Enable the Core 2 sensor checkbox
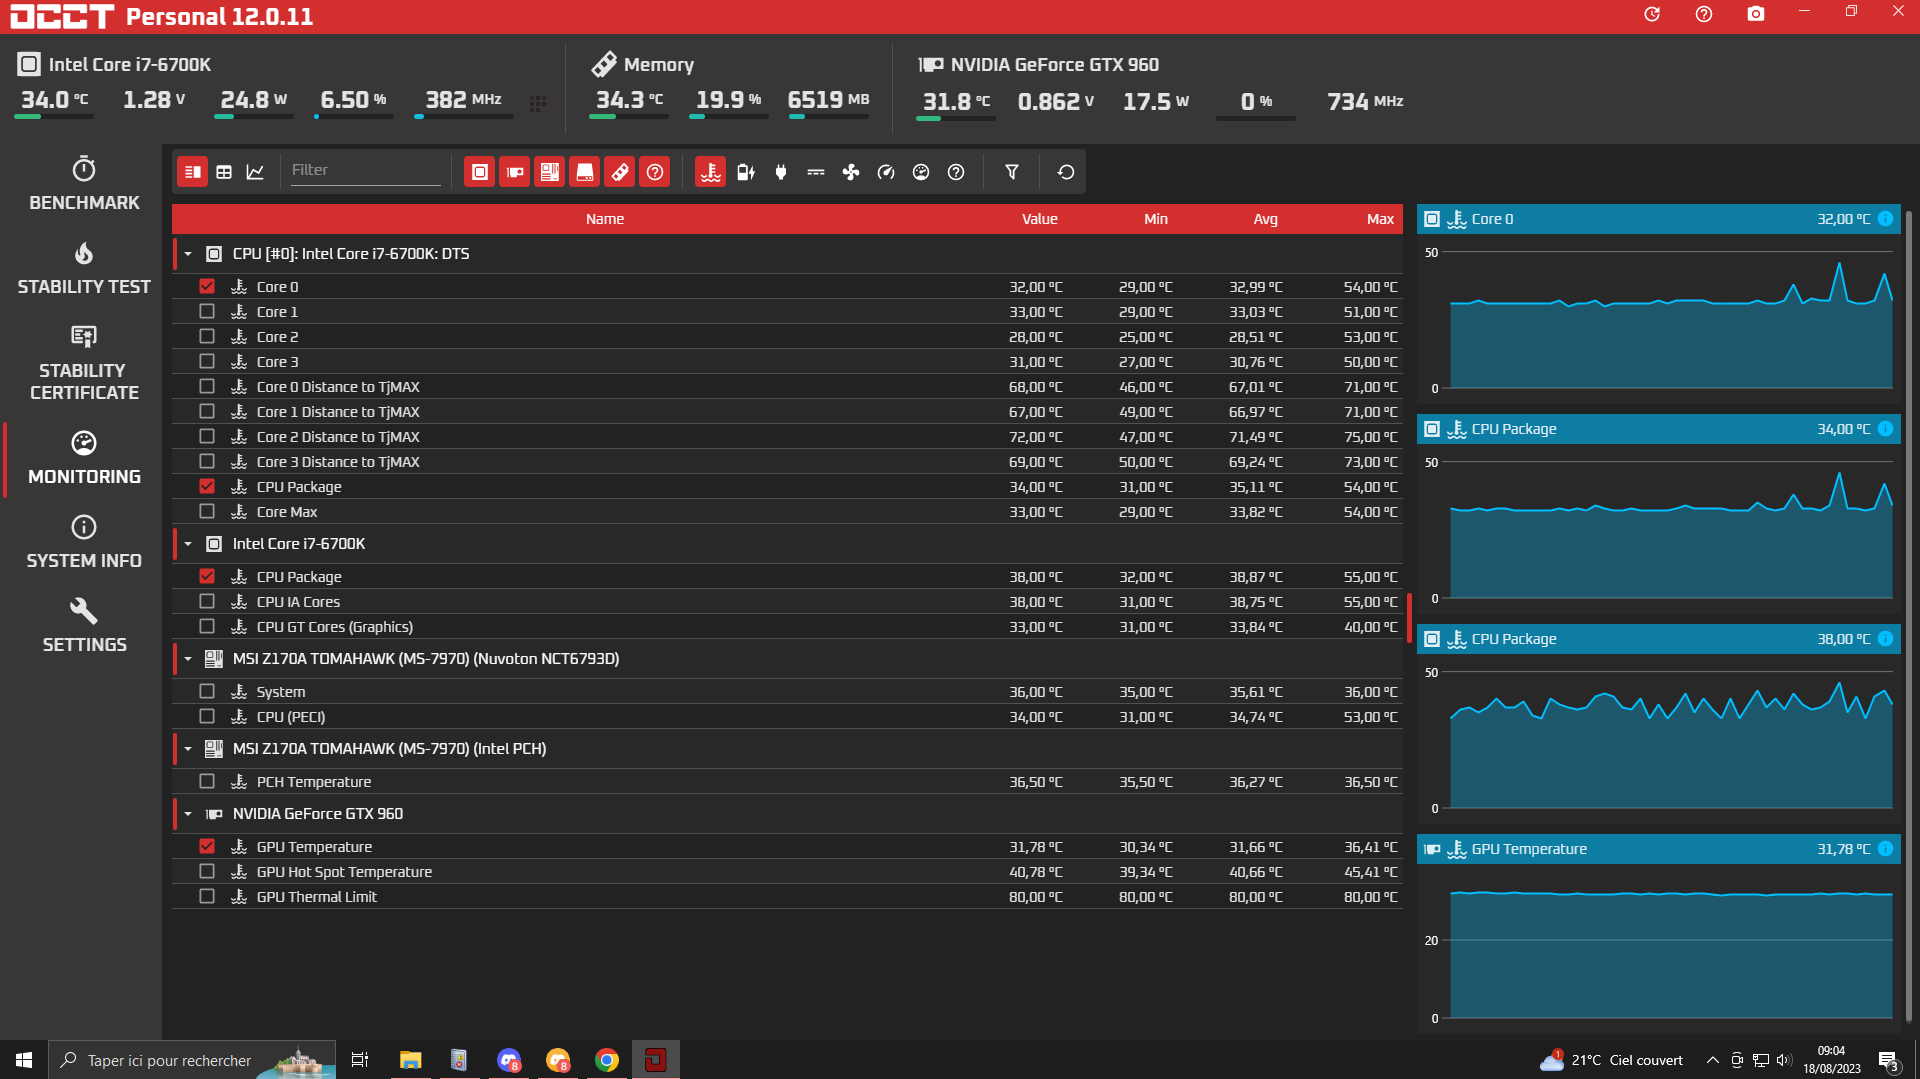The image size is (1920, 1079). pyautogui.click(x=207, y=336)
